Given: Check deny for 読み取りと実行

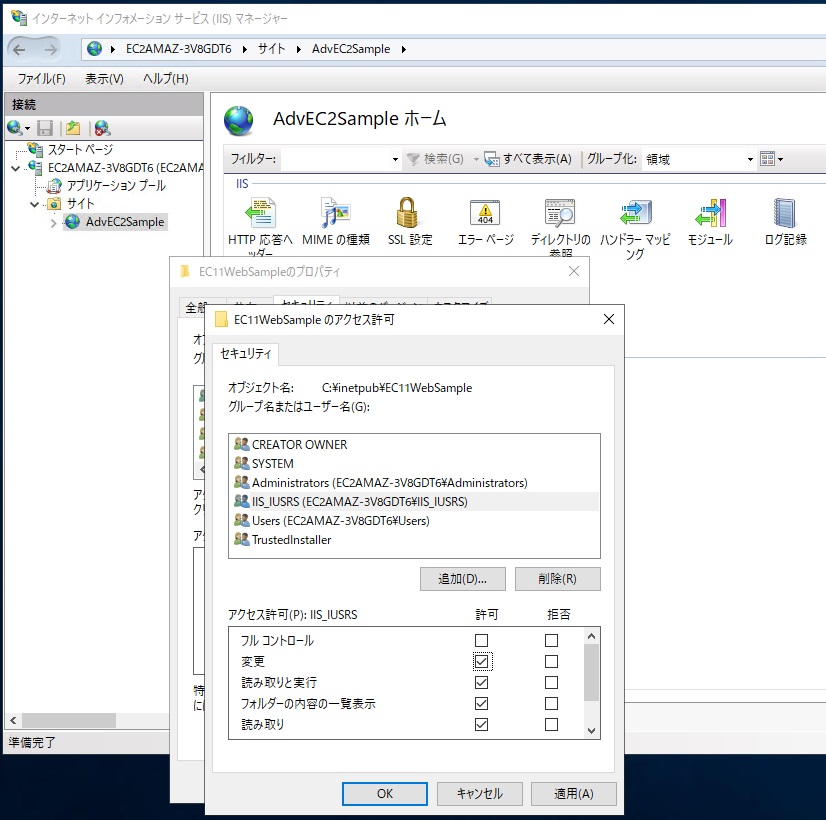Looking at the screenshot, I should pos(552,683).
